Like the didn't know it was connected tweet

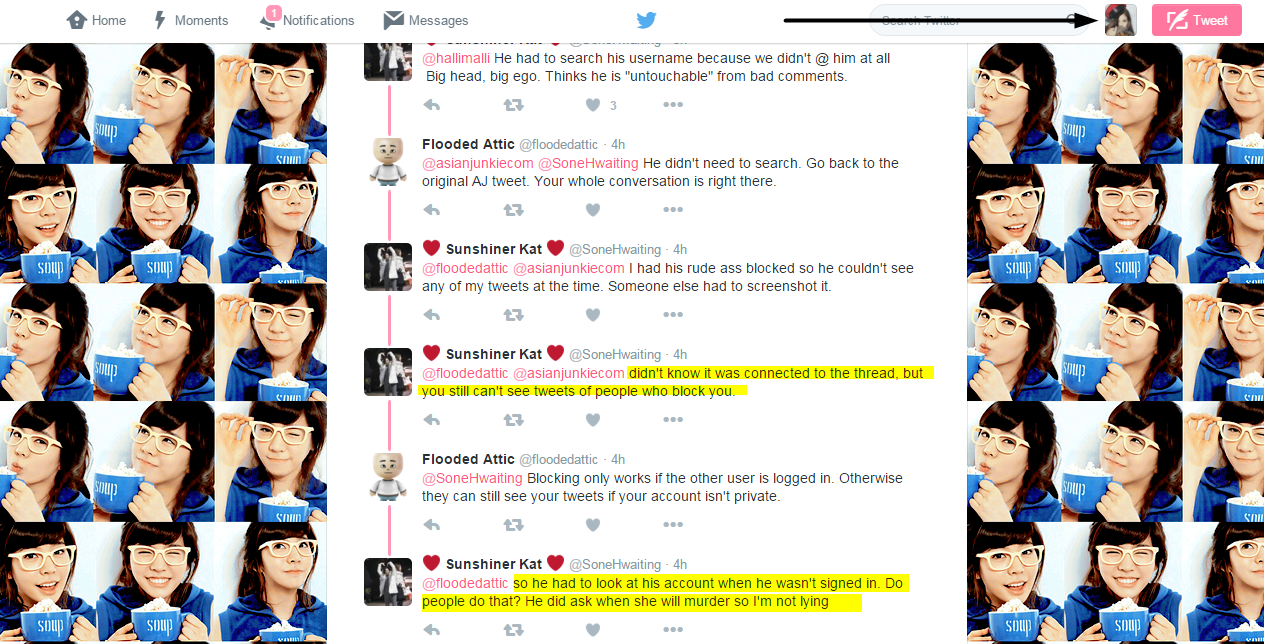(593, 420)
